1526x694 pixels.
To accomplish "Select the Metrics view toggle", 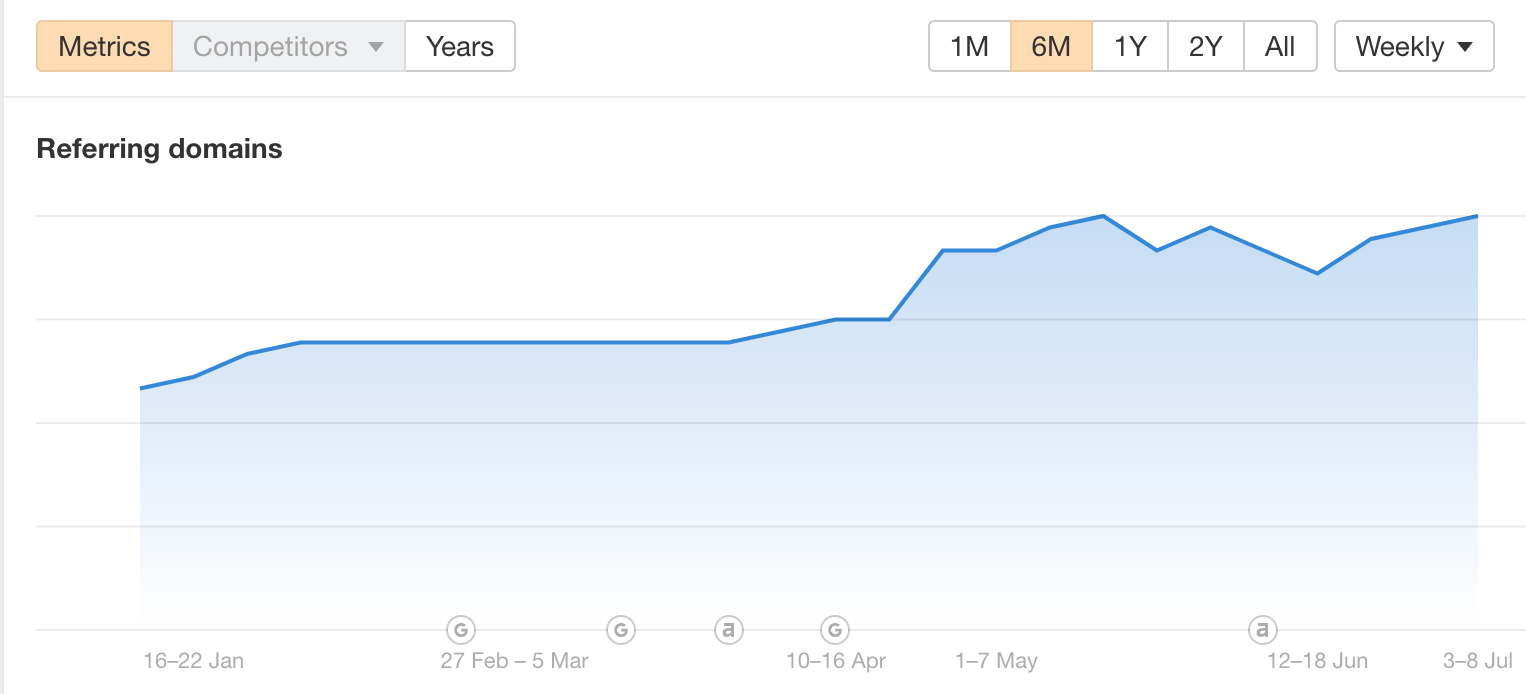I will (104, 47).
